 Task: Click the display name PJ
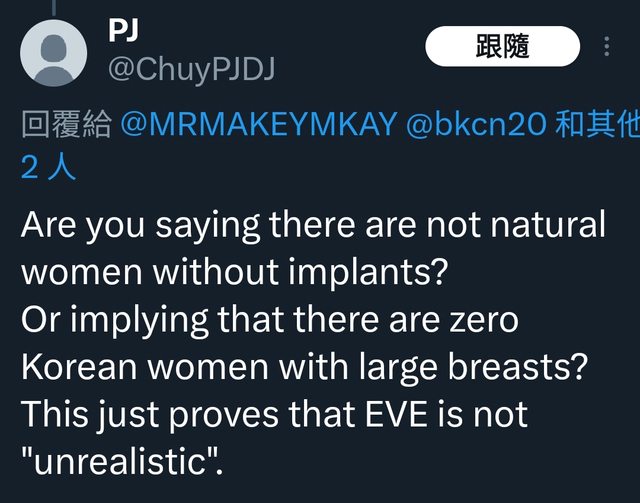123,30
